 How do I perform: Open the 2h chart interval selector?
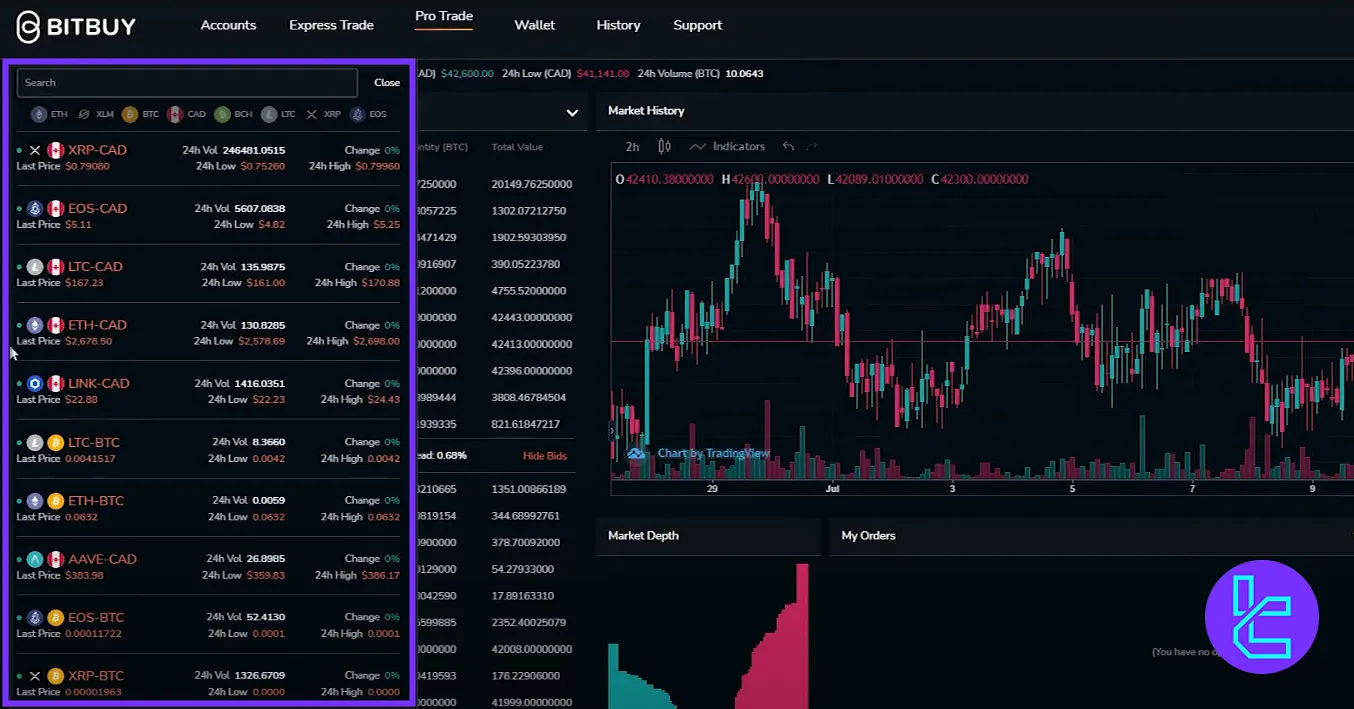[632, 147]
